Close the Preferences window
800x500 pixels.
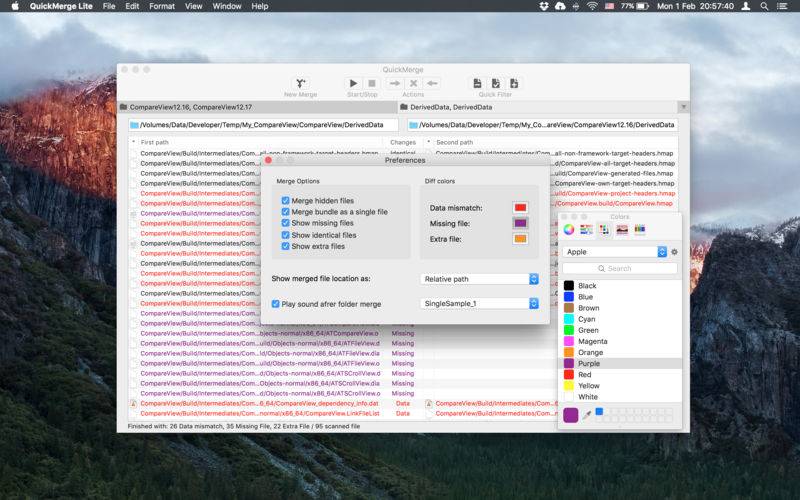tap(268, 160)
